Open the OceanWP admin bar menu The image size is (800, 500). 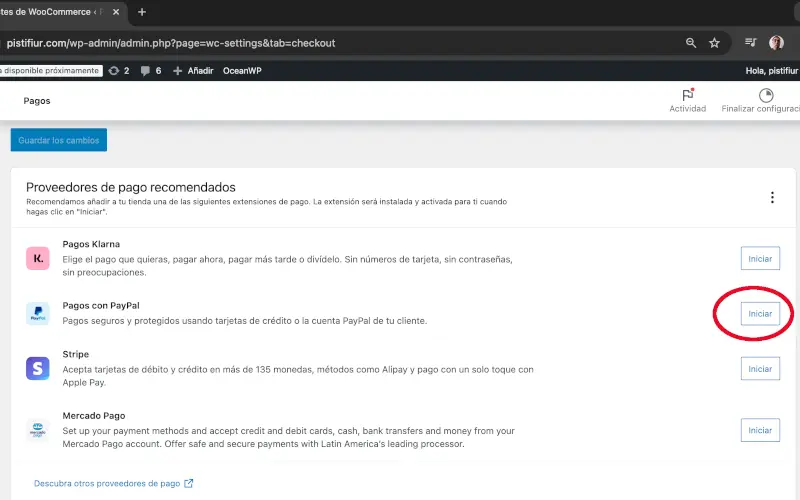click(242, 71)
